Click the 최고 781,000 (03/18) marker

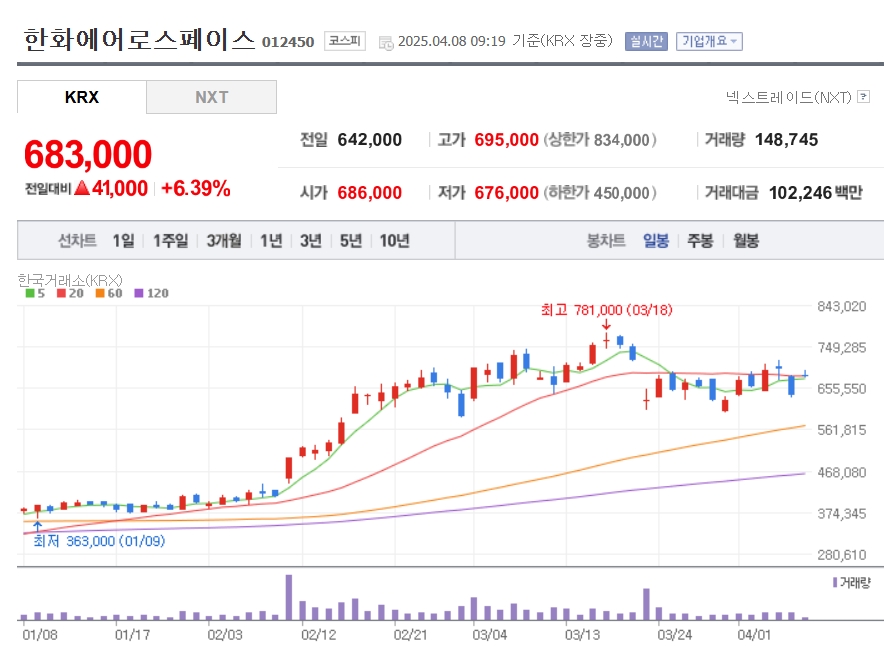click(607, 310)
